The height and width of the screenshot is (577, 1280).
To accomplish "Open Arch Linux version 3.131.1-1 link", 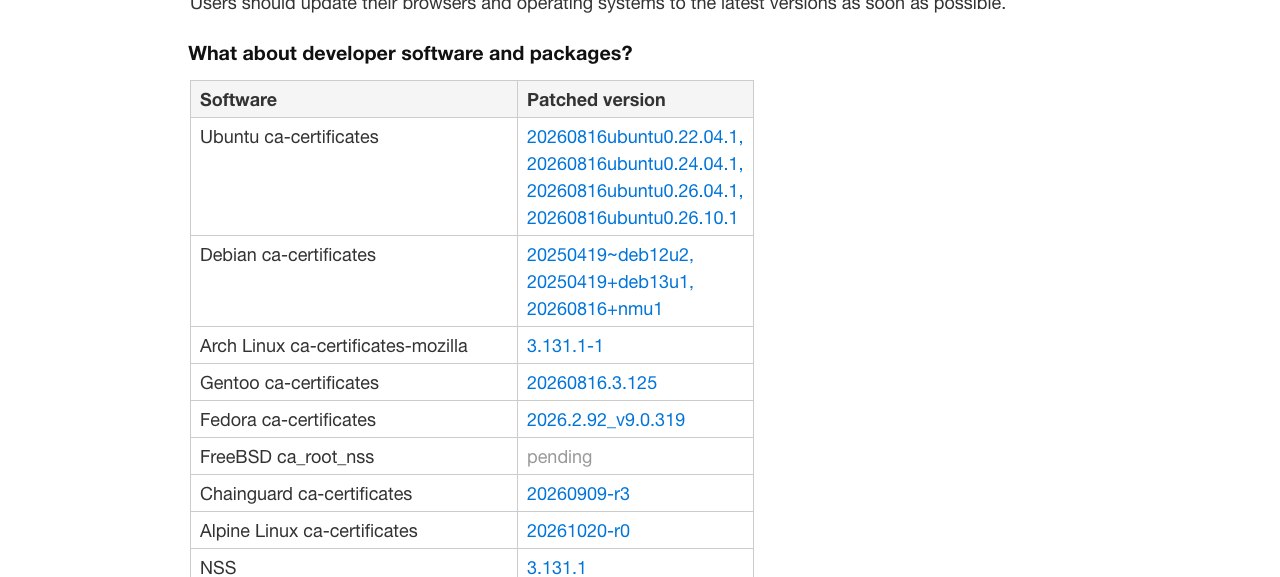I will (x=565, y=346).
